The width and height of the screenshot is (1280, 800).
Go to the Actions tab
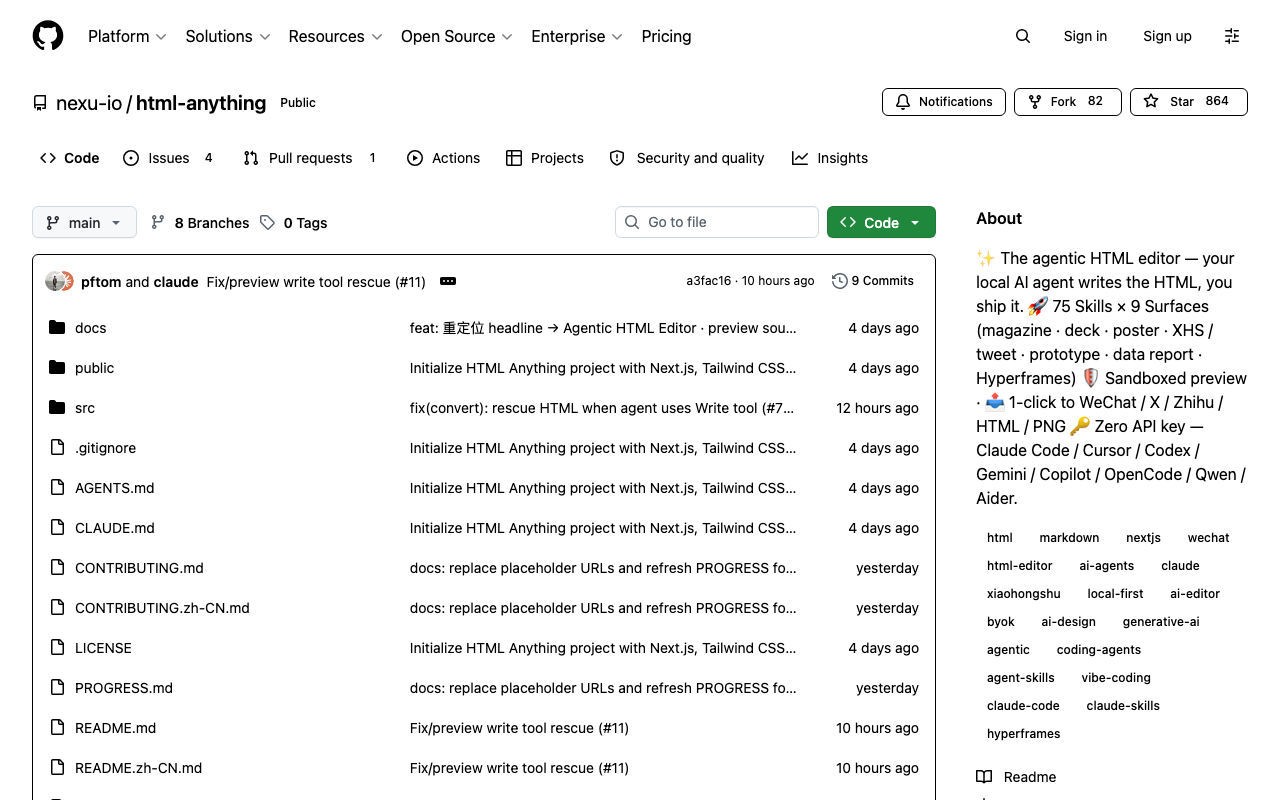pyautogui.click(x=444, y=158)
